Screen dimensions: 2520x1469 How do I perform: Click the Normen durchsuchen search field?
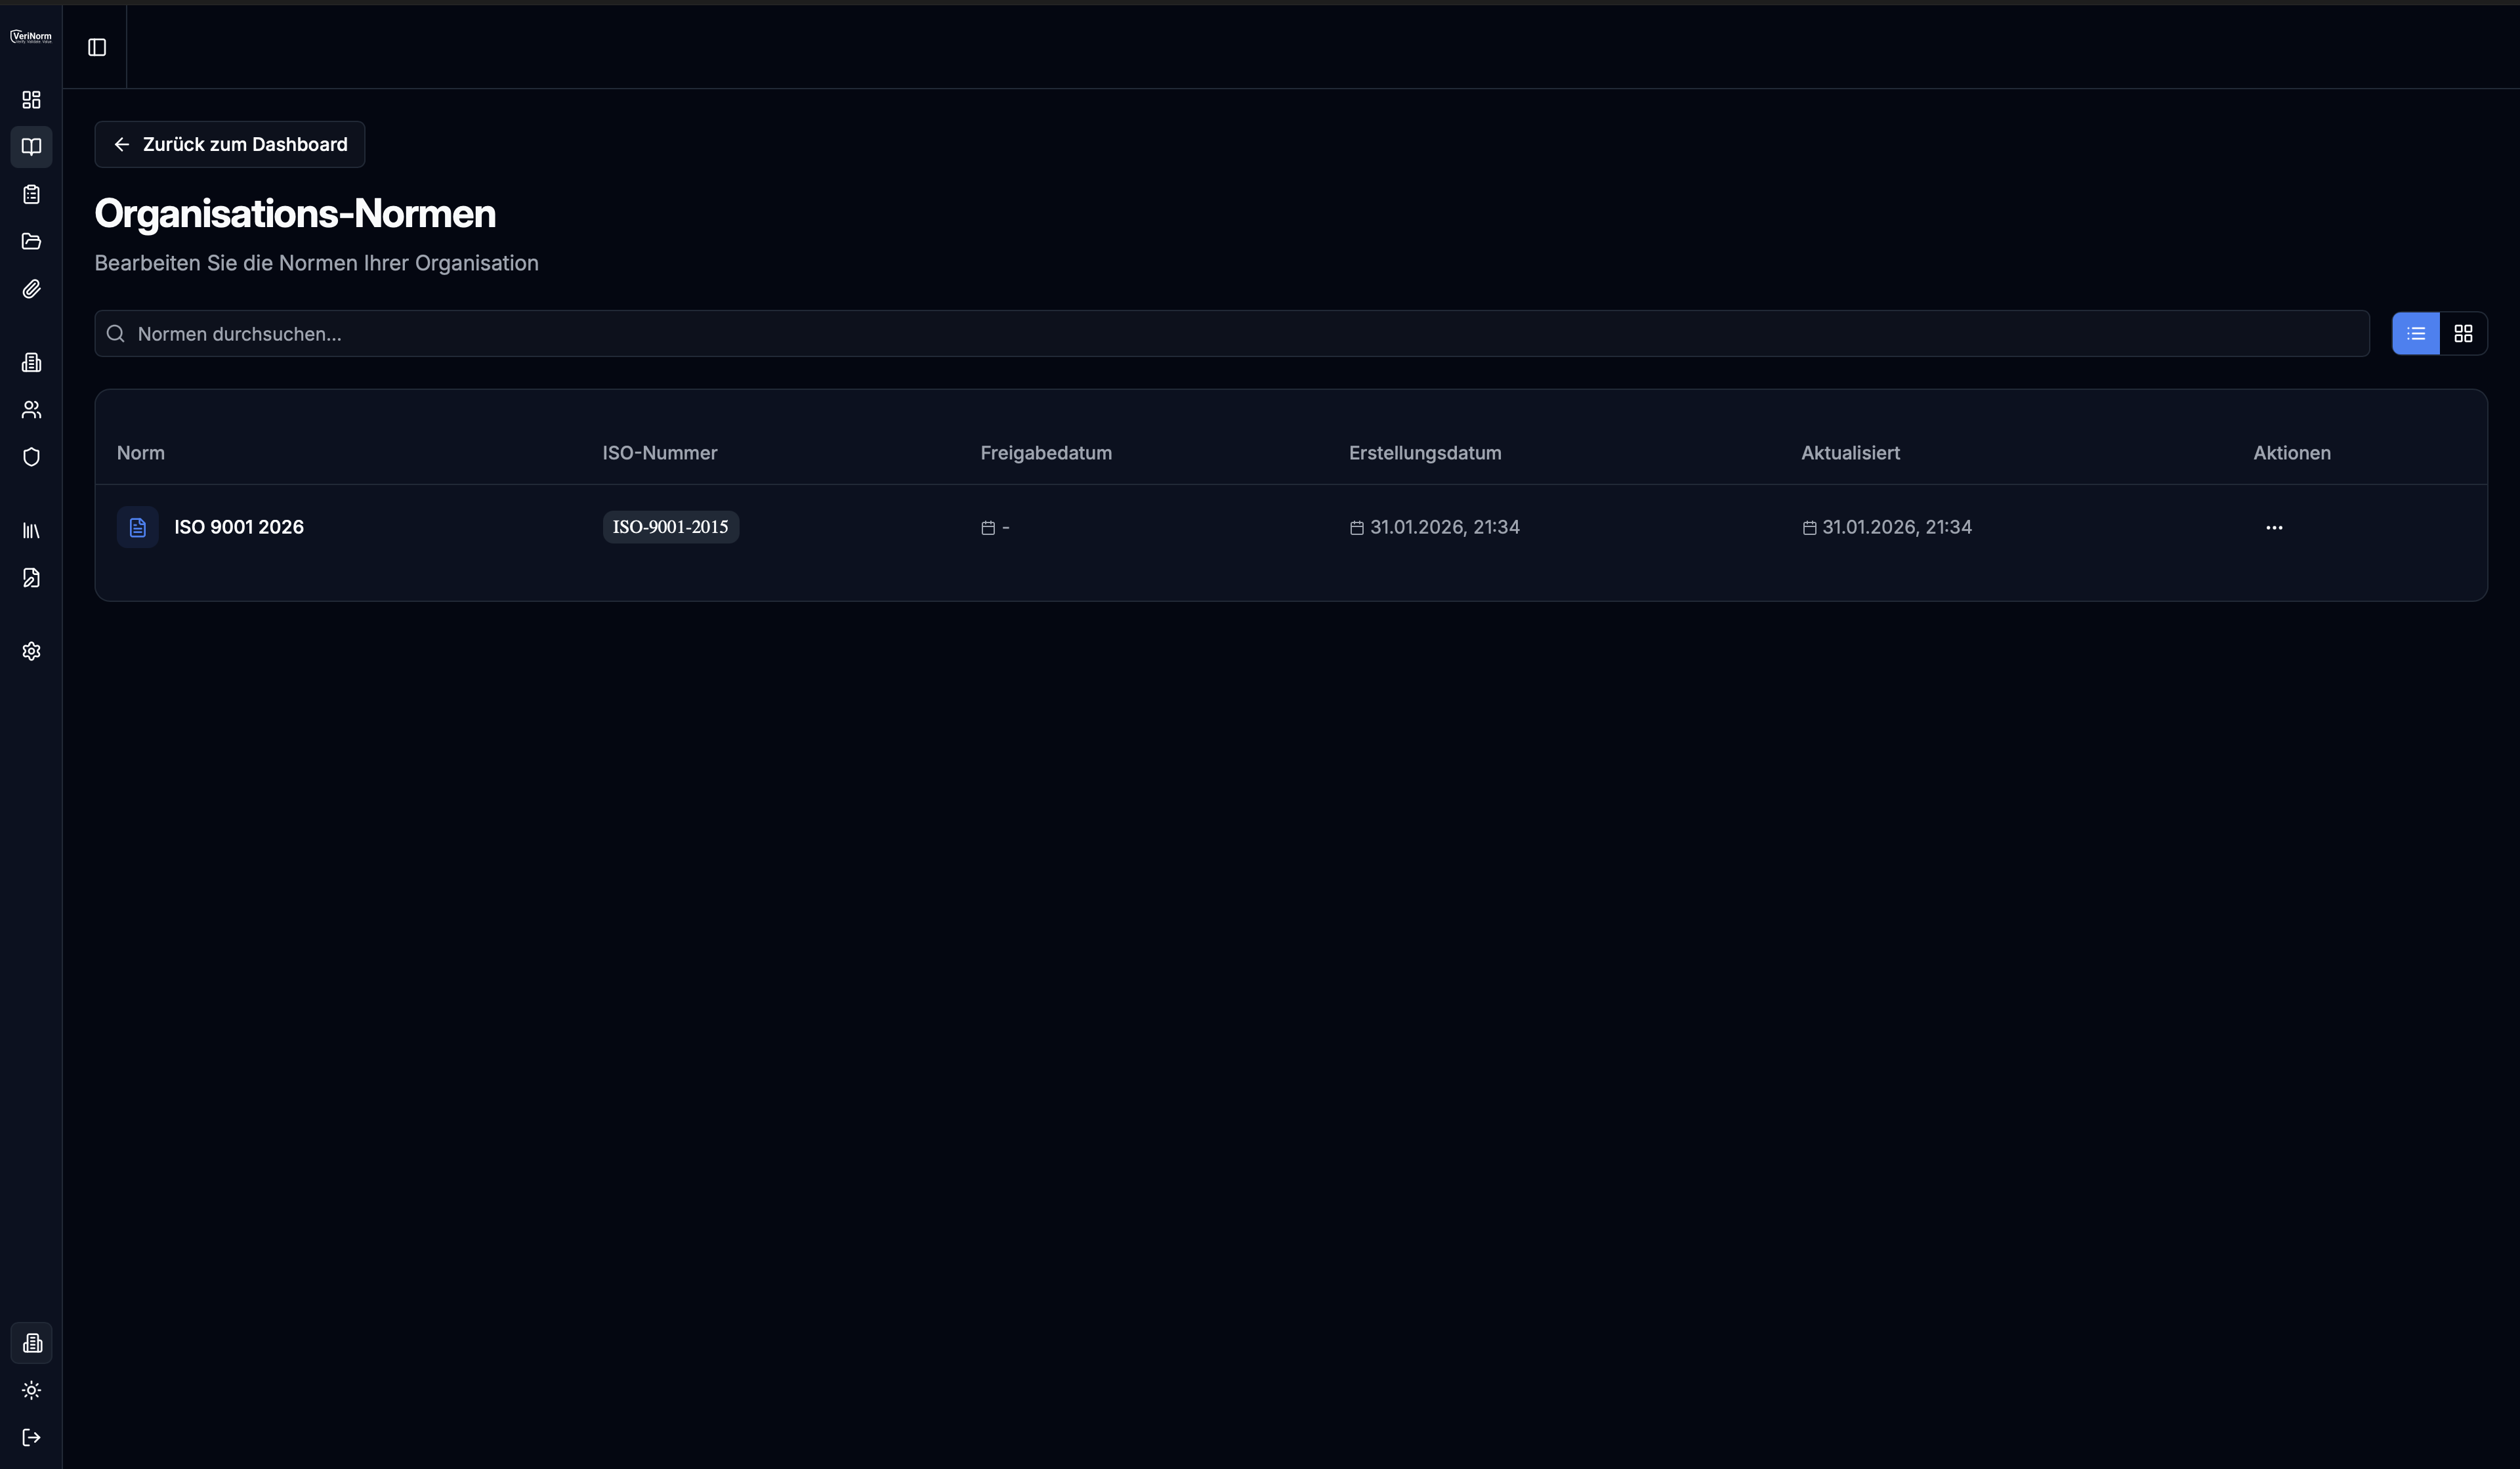point(1240,334)
